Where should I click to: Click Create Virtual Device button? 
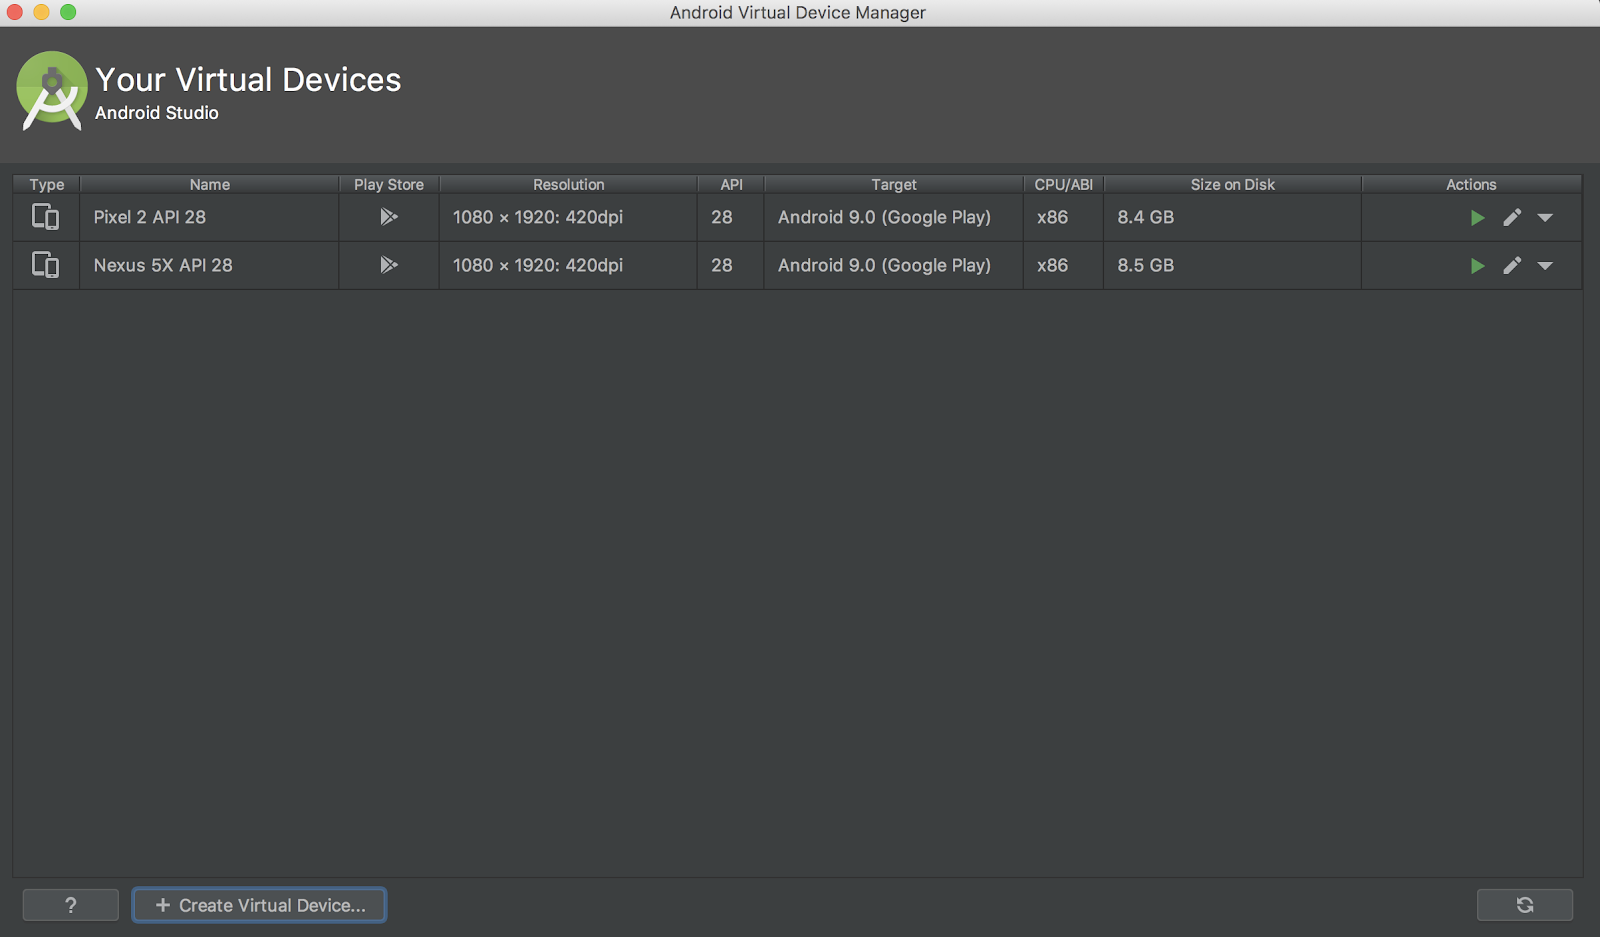coord(260,905)
